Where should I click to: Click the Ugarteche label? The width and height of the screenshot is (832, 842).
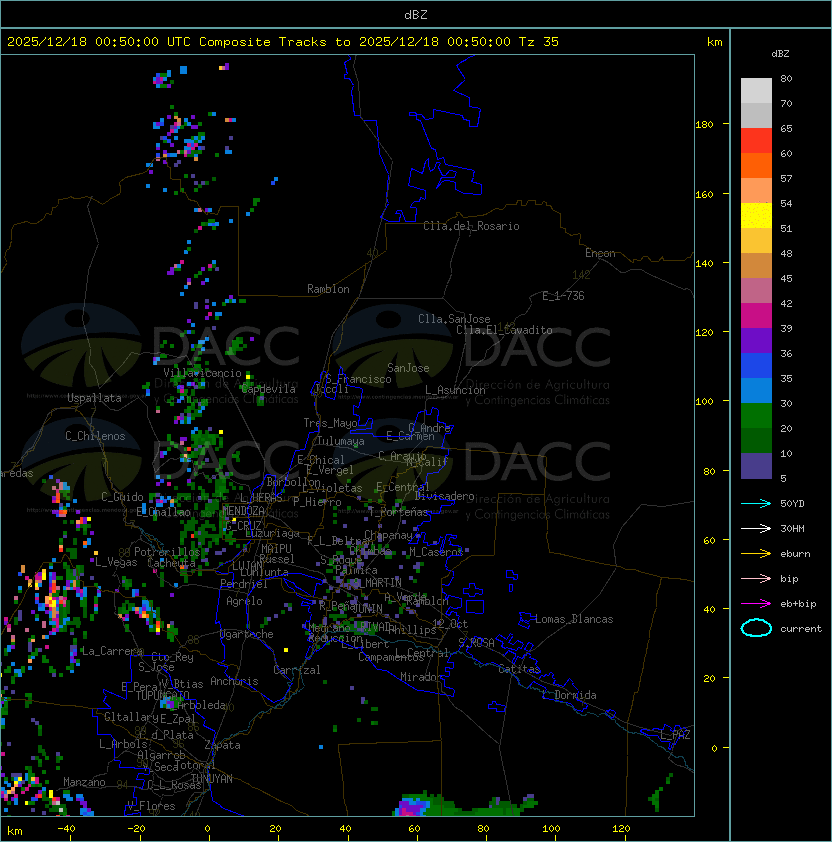(x=247, y=634)
